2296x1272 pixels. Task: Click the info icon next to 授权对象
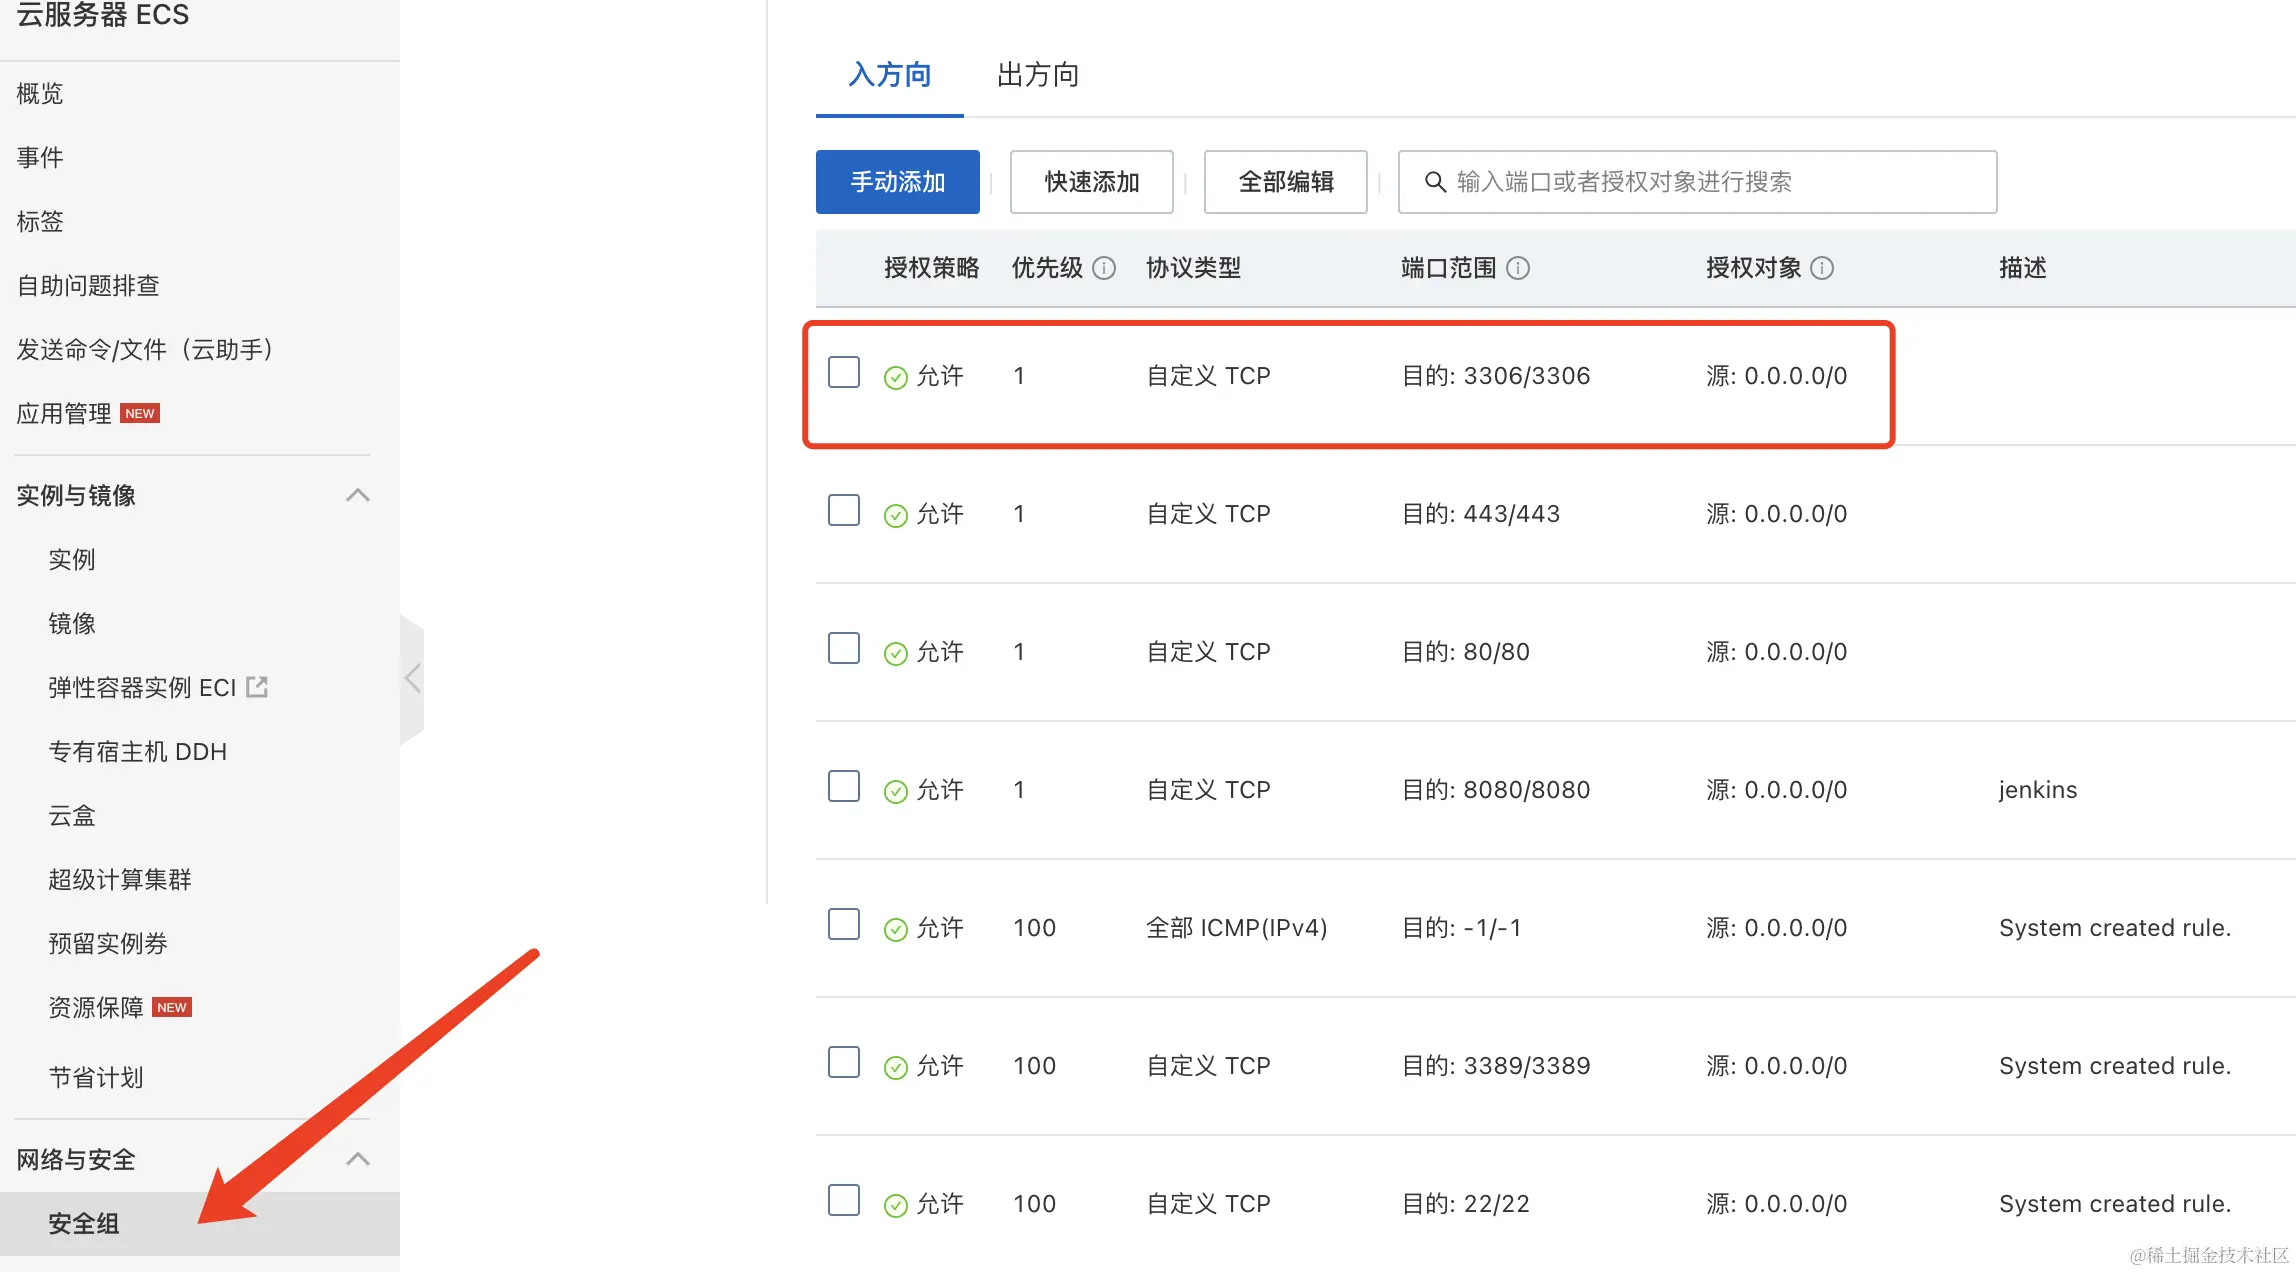(1822, 268)
